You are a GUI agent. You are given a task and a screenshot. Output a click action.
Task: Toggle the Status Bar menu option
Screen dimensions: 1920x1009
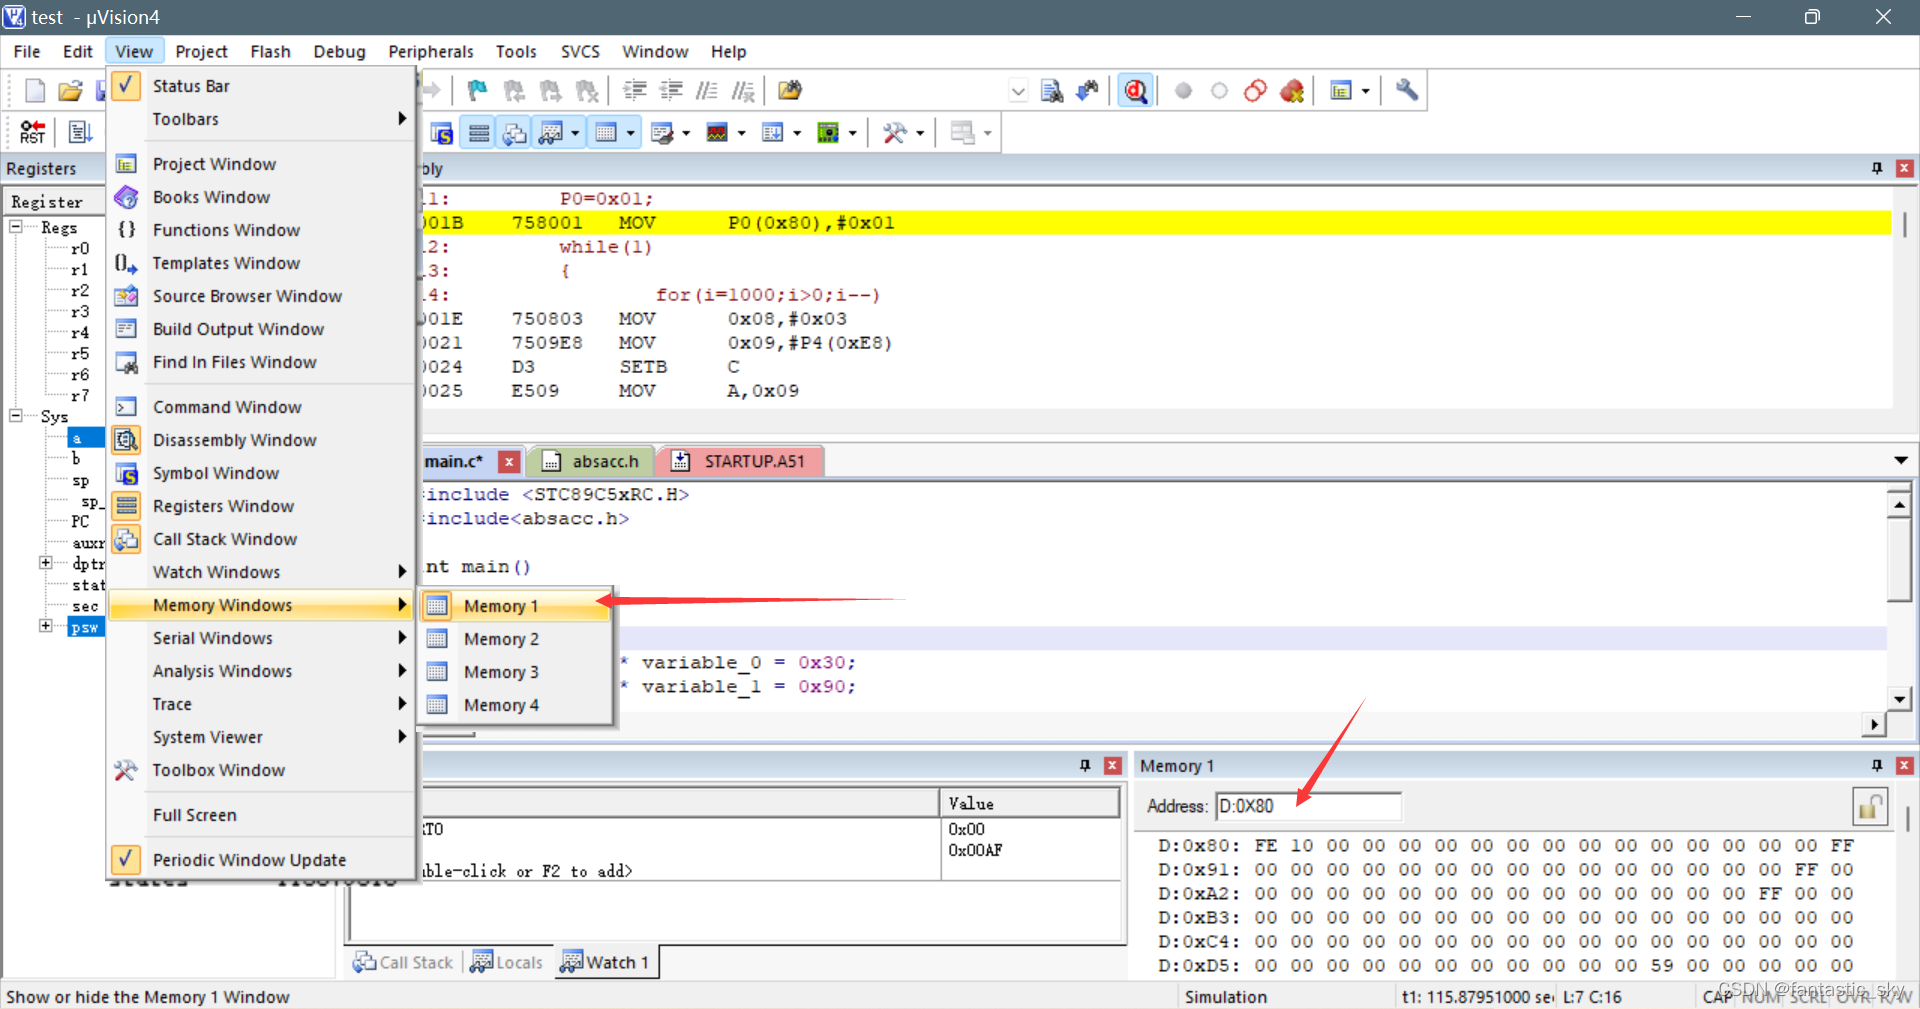261,86
